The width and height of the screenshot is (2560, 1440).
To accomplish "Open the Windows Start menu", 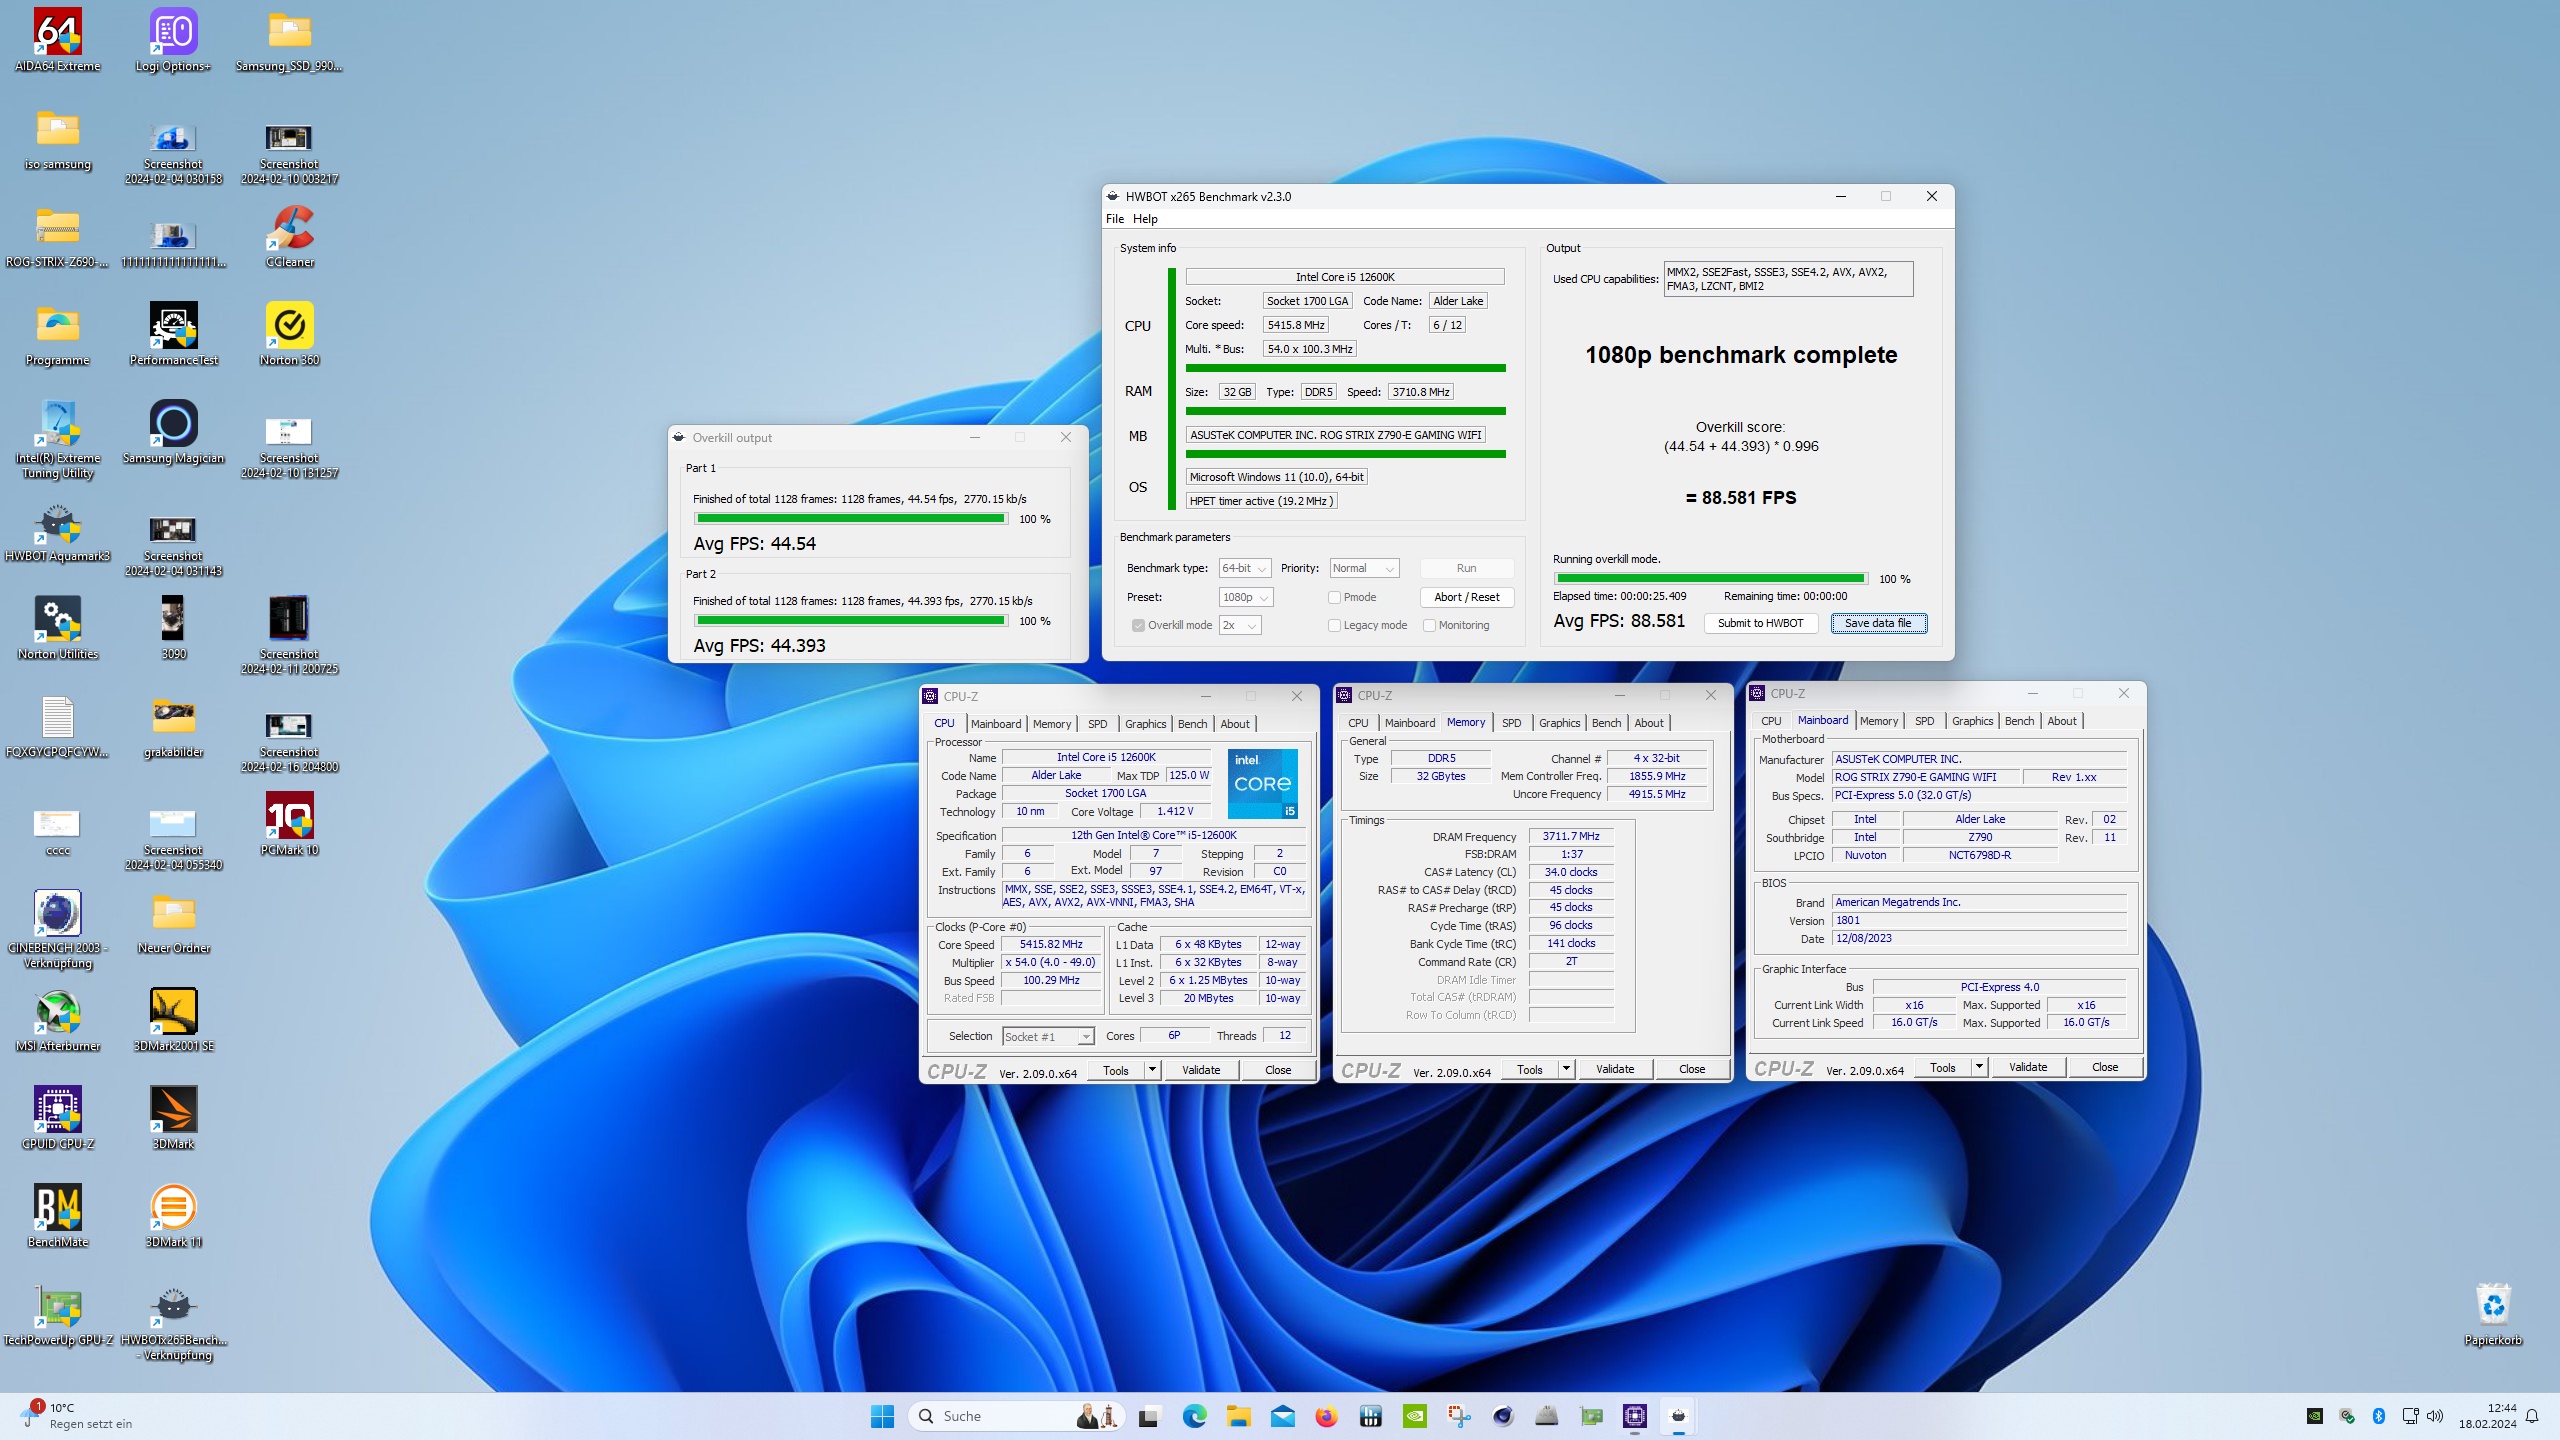I will [x=882, y=1416].
